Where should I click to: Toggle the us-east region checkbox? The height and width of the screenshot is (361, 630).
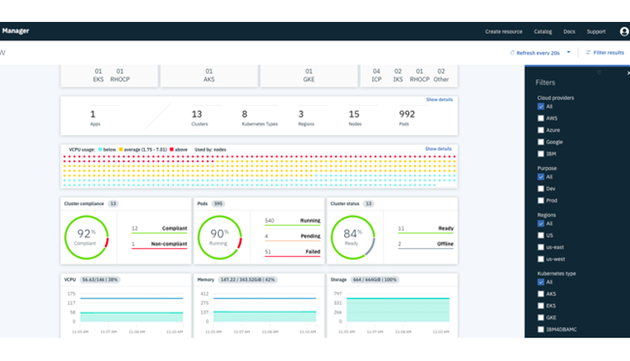coord(541,247)
